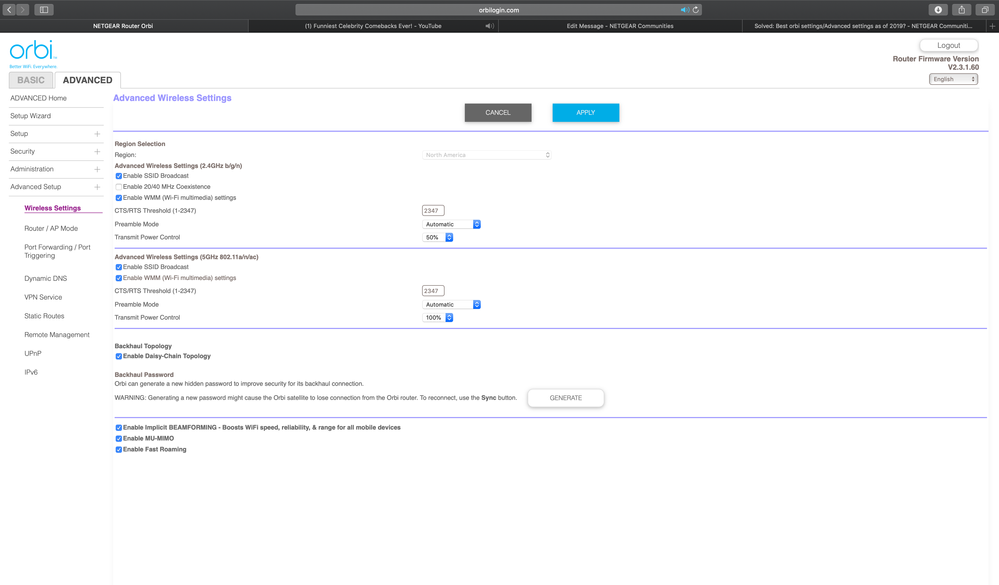Click the APPLY button
Viewport: 999px width, 585px height.
coord(585,113)
